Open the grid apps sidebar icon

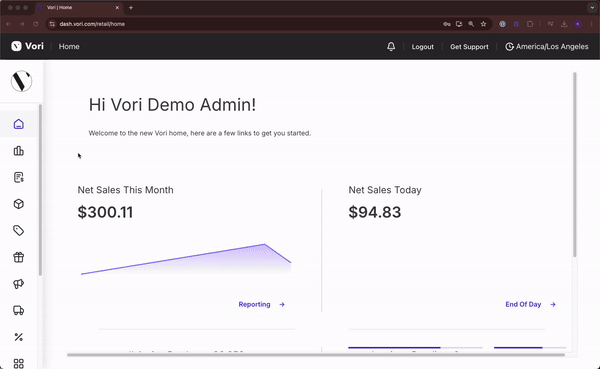18,363
